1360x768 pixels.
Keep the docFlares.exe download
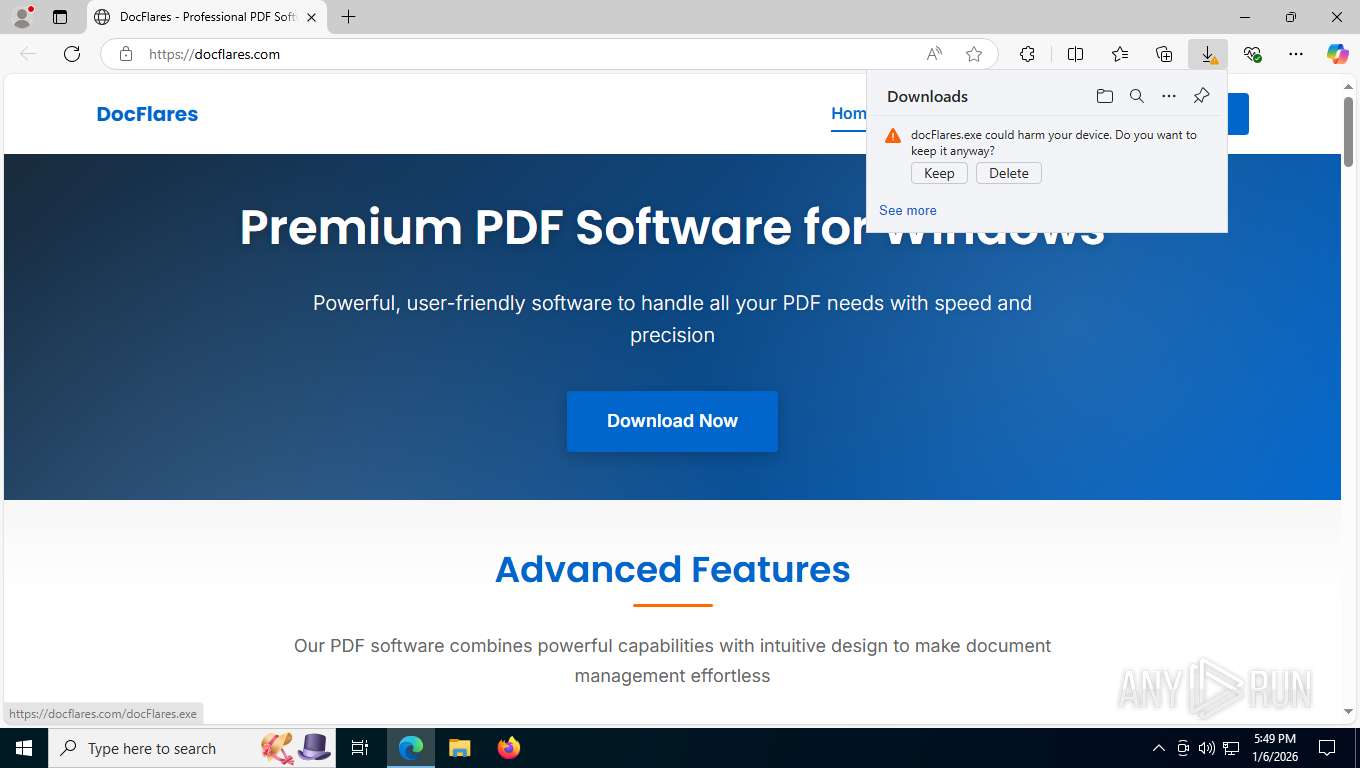(939, 173)
